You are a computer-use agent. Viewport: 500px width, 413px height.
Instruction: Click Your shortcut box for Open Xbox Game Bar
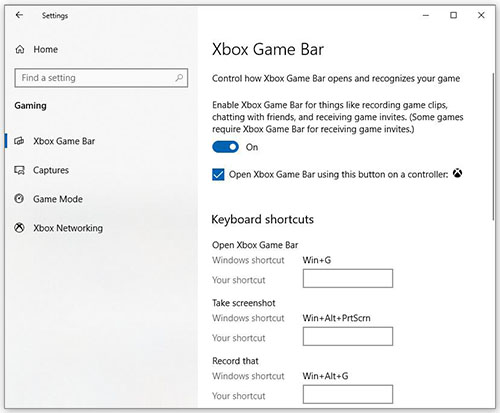pos(348,278)
